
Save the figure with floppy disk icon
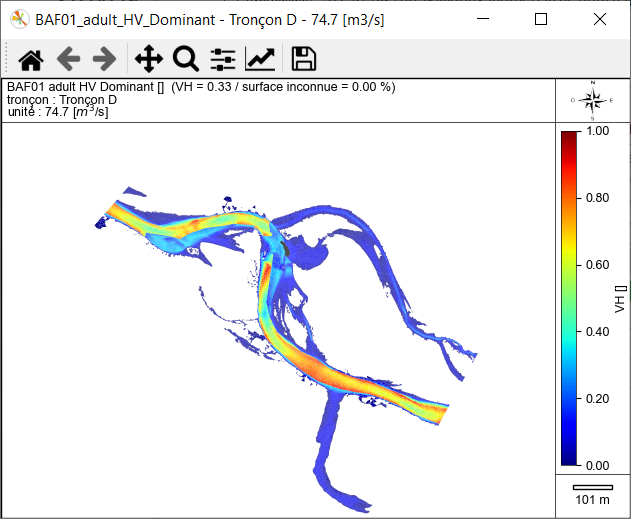click(x=303, y=59)
